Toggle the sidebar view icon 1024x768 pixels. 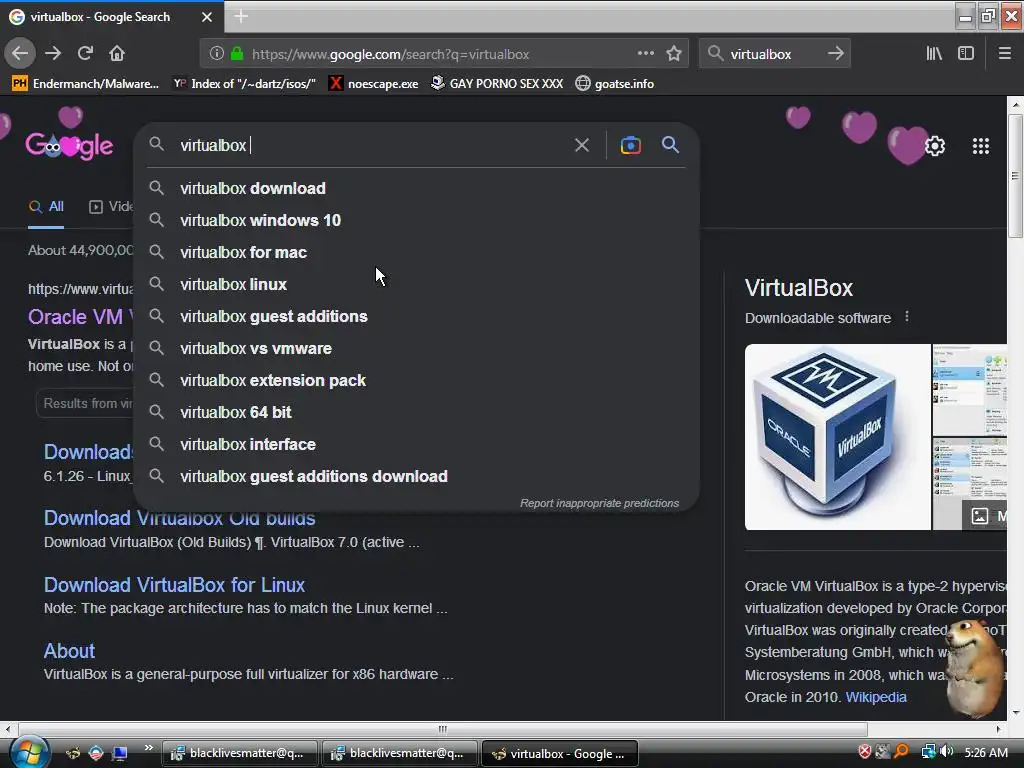coord(966,54)
